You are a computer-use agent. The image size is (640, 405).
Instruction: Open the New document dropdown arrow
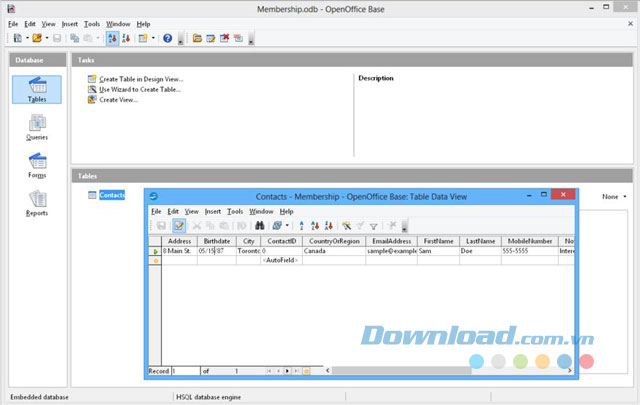tap(27, 39)
